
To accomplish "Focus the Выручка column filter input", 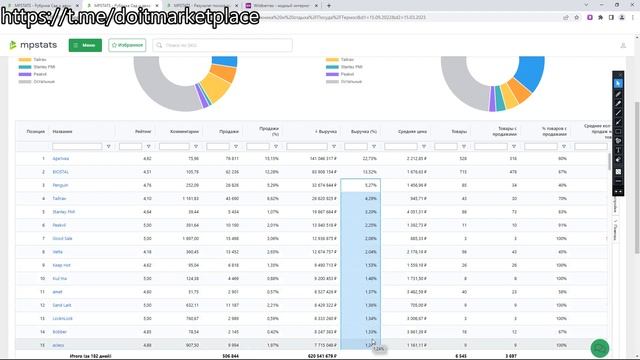I will point(307,147).
